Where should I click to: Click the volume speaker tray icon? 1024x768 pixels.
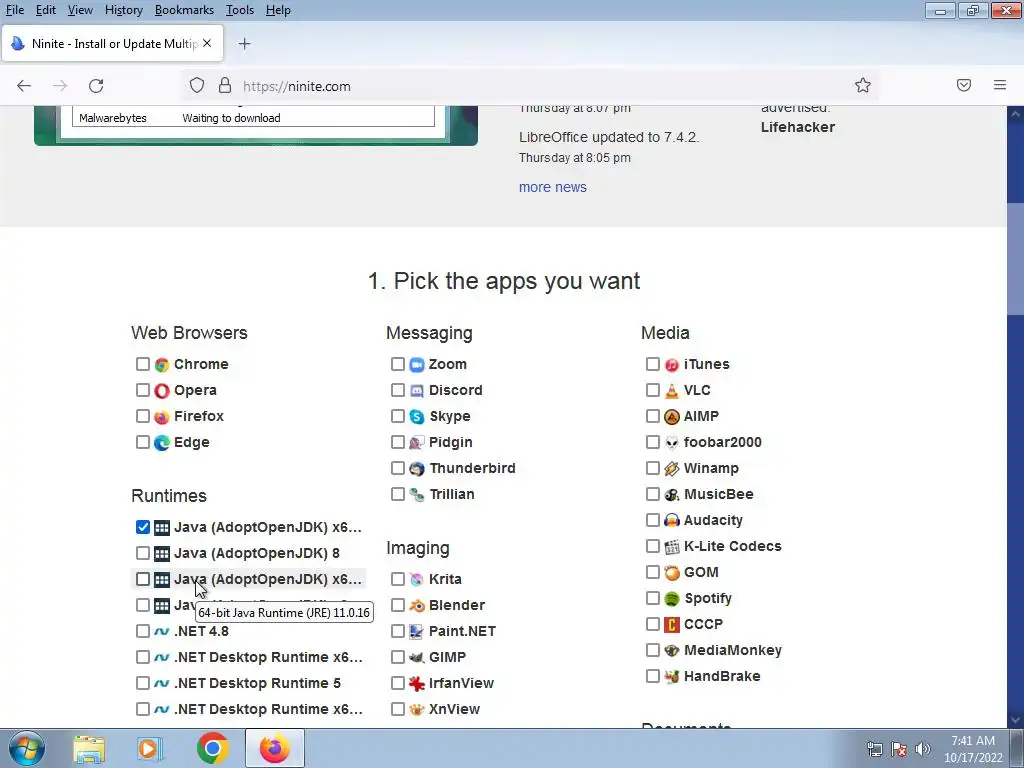tap(923, 749)
